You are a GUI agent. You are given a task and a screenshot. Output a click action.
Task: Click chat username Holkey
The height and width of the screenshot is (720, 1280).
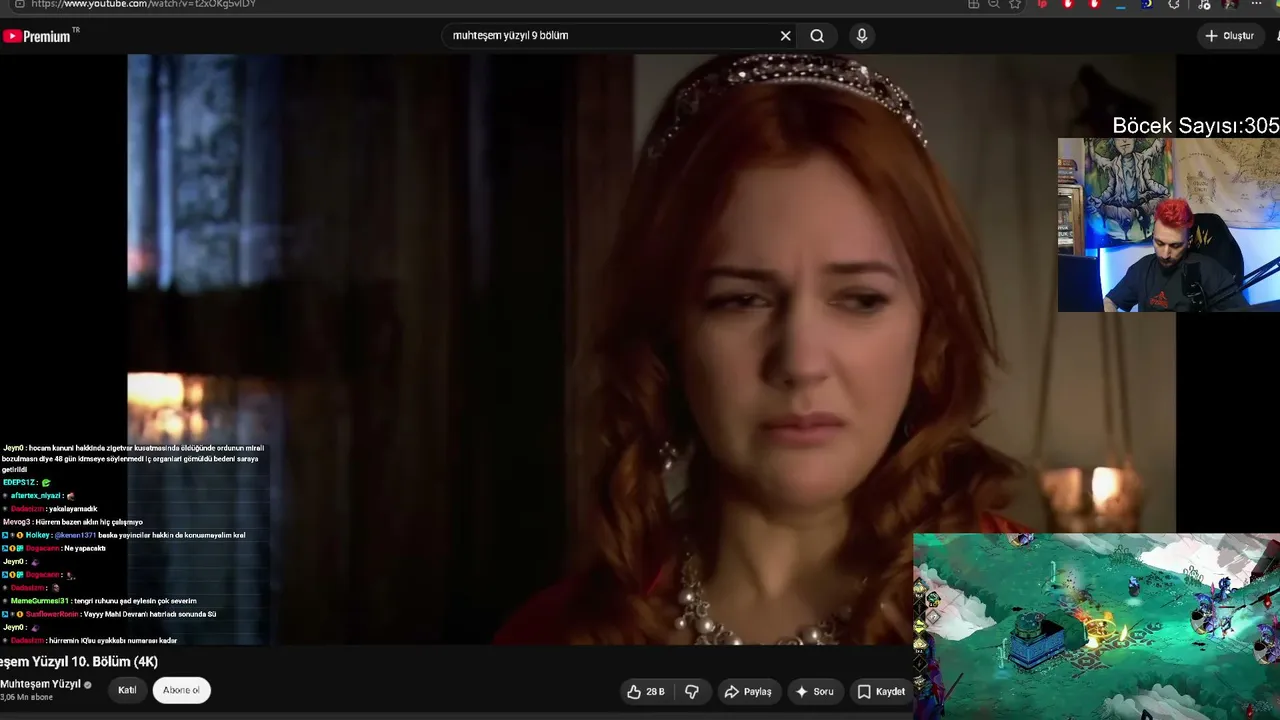[37, 535]
